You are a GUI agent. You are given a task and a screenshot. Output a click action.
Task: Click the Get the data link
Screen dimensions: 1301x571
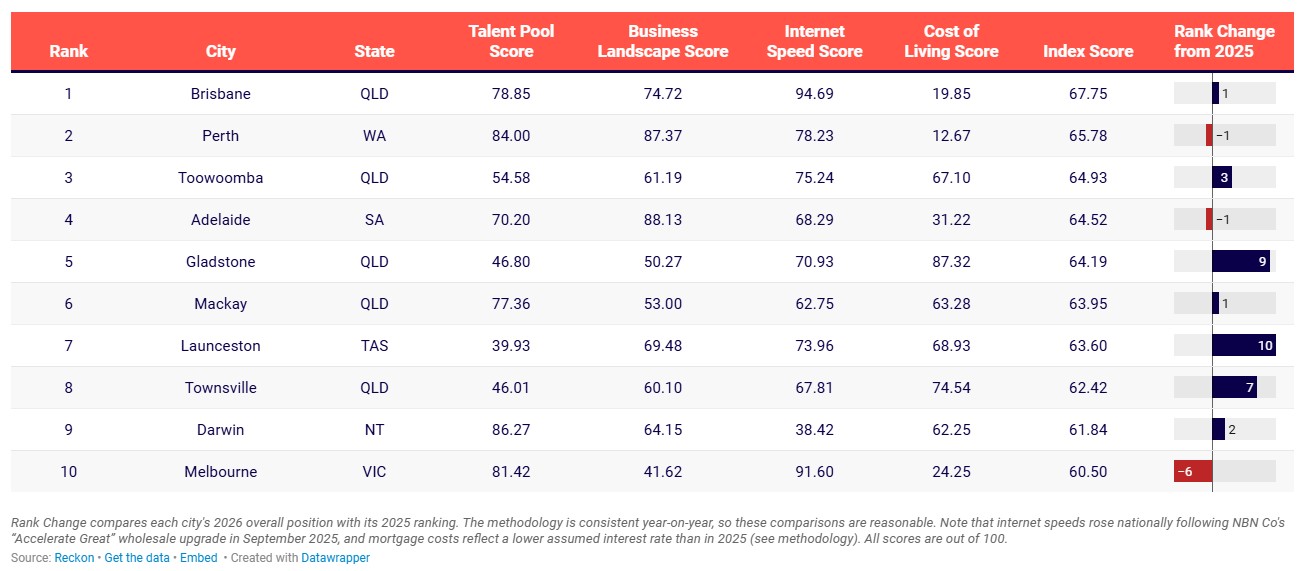[x=137, y=558]
